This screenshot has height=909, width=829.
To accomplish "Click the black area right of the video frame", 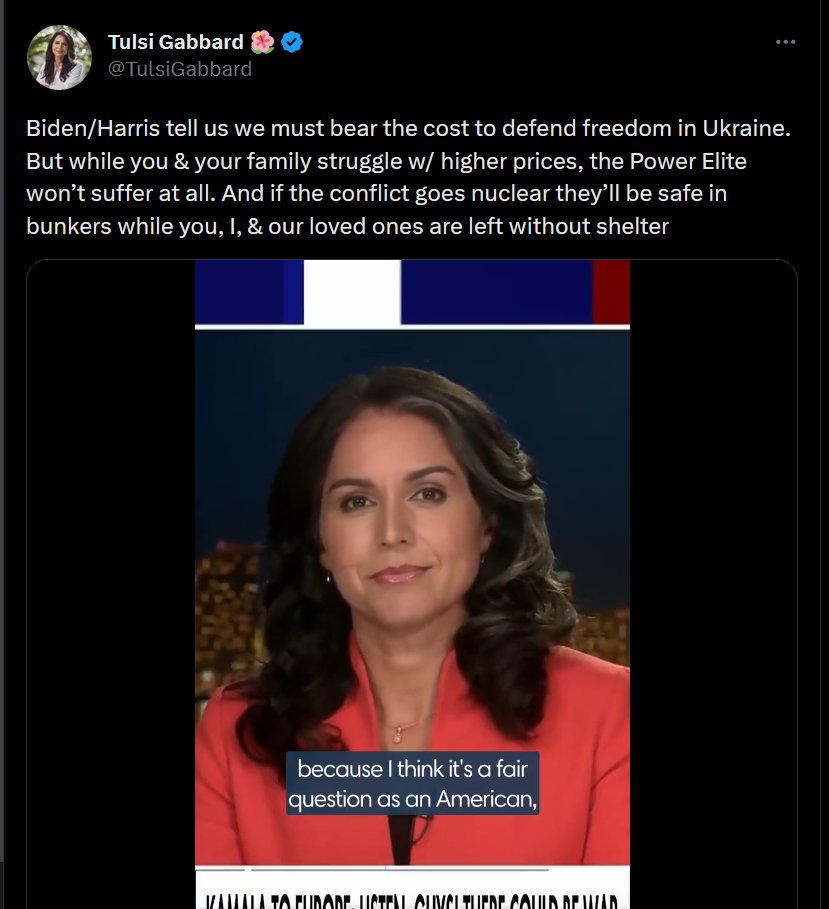I will pyautogui.click(x=713, y=584).
